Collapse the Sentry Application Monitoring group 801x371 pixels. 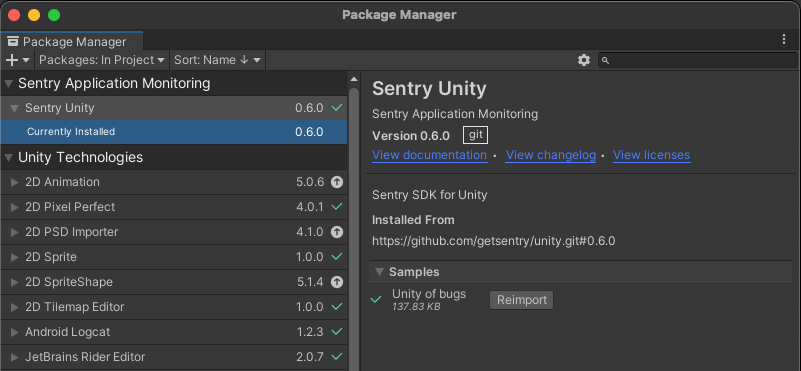click(9, 83)
